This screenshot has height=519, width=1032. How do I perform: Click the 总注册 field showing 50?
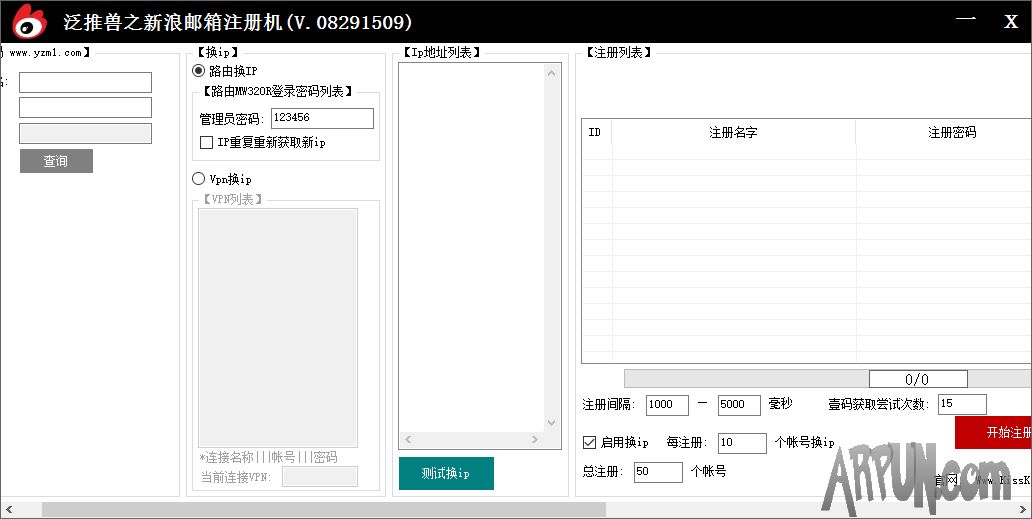point(658,471)
